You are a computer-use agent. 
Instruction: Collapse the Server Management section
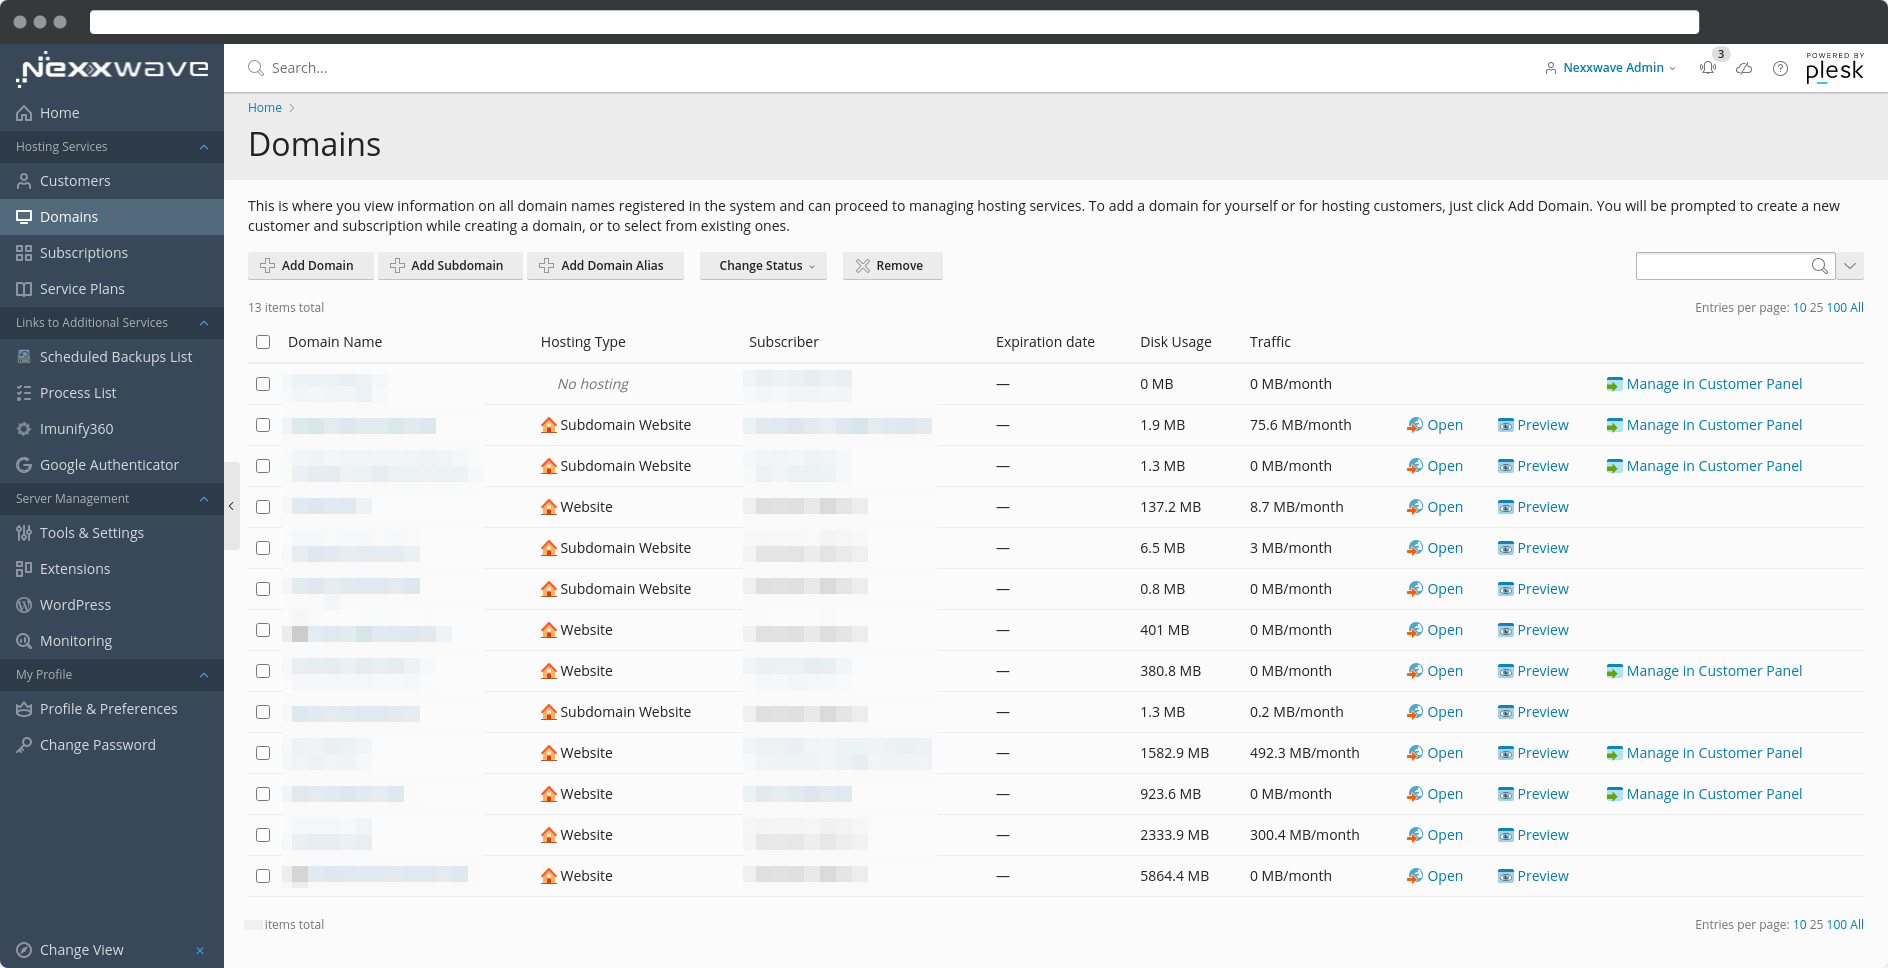204,499
